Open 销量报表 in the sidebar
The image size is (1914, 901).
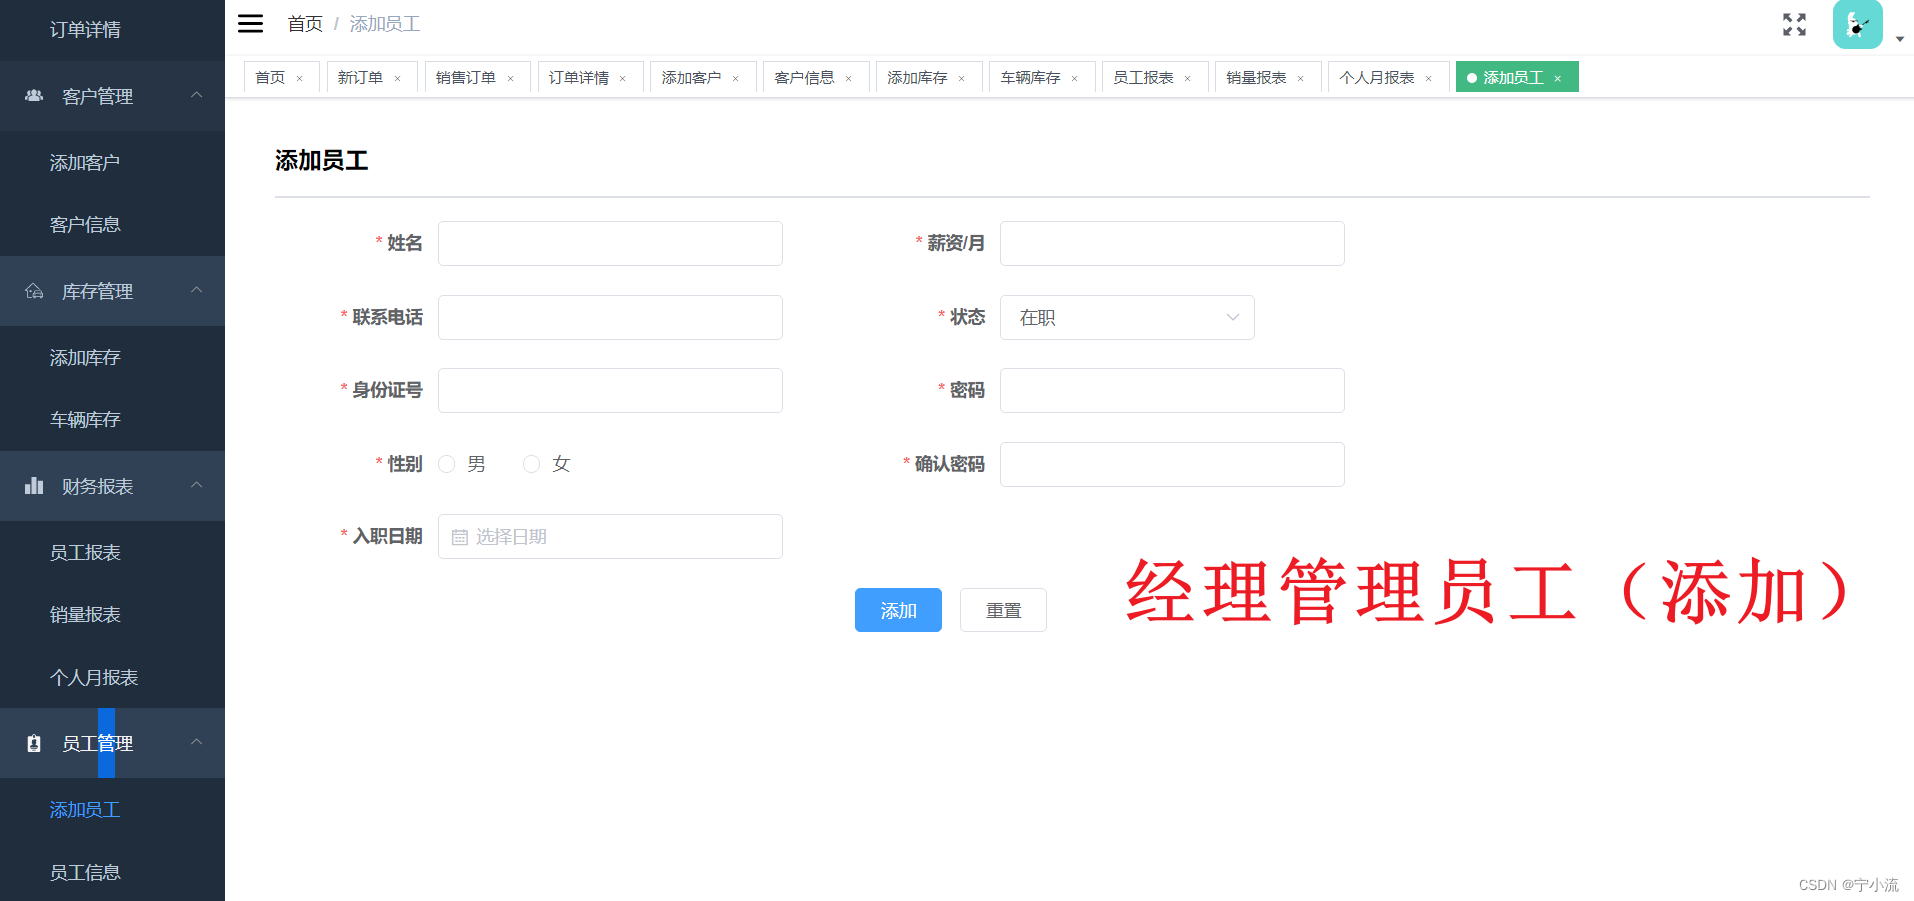tap(112, 614)
